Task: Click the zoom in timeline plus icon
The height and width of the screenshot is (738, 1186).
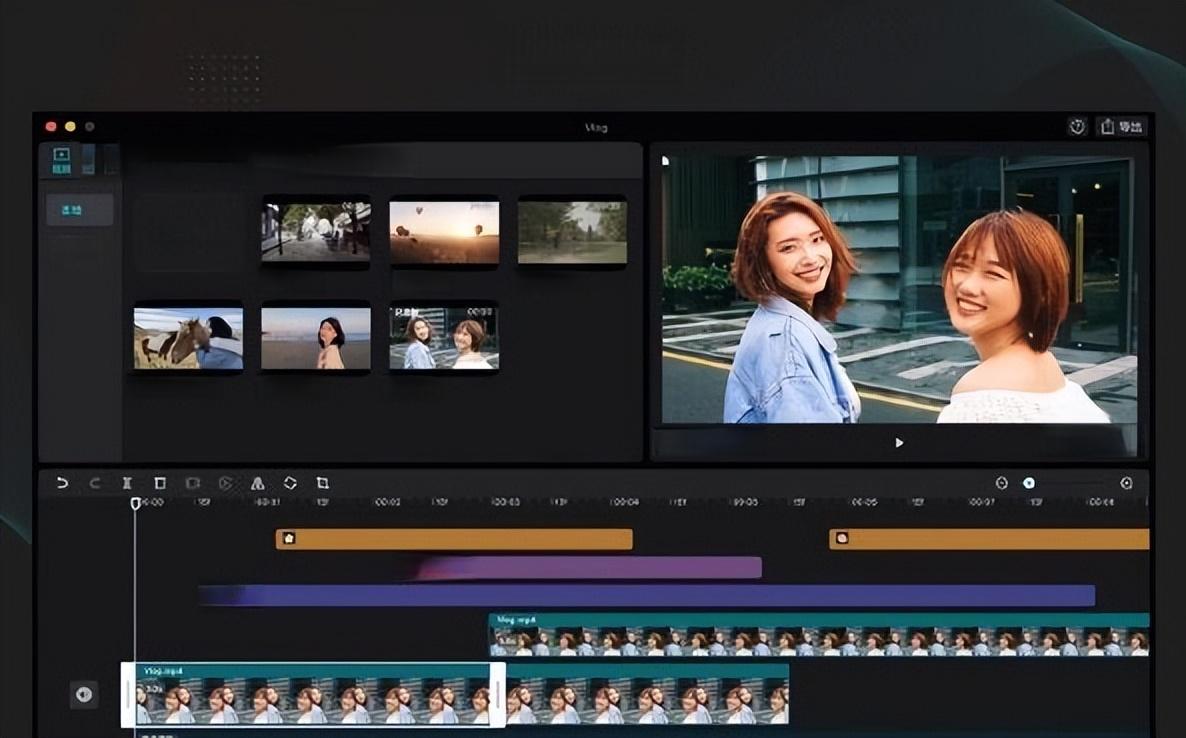Action: tap(1126, 483)
